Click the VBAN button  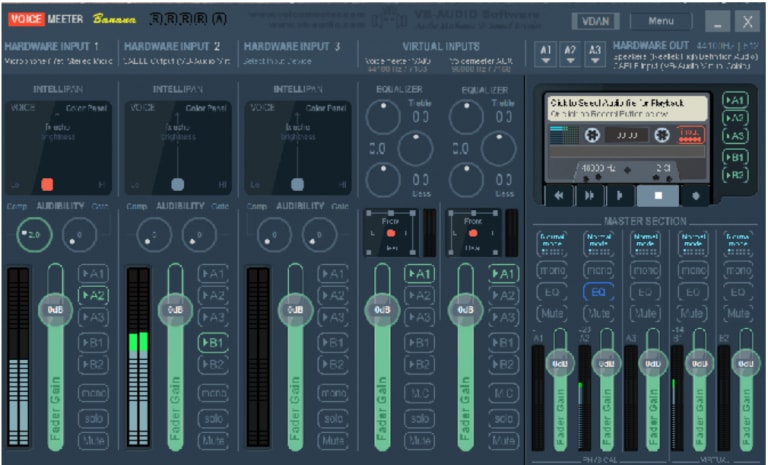click(596, 21)
